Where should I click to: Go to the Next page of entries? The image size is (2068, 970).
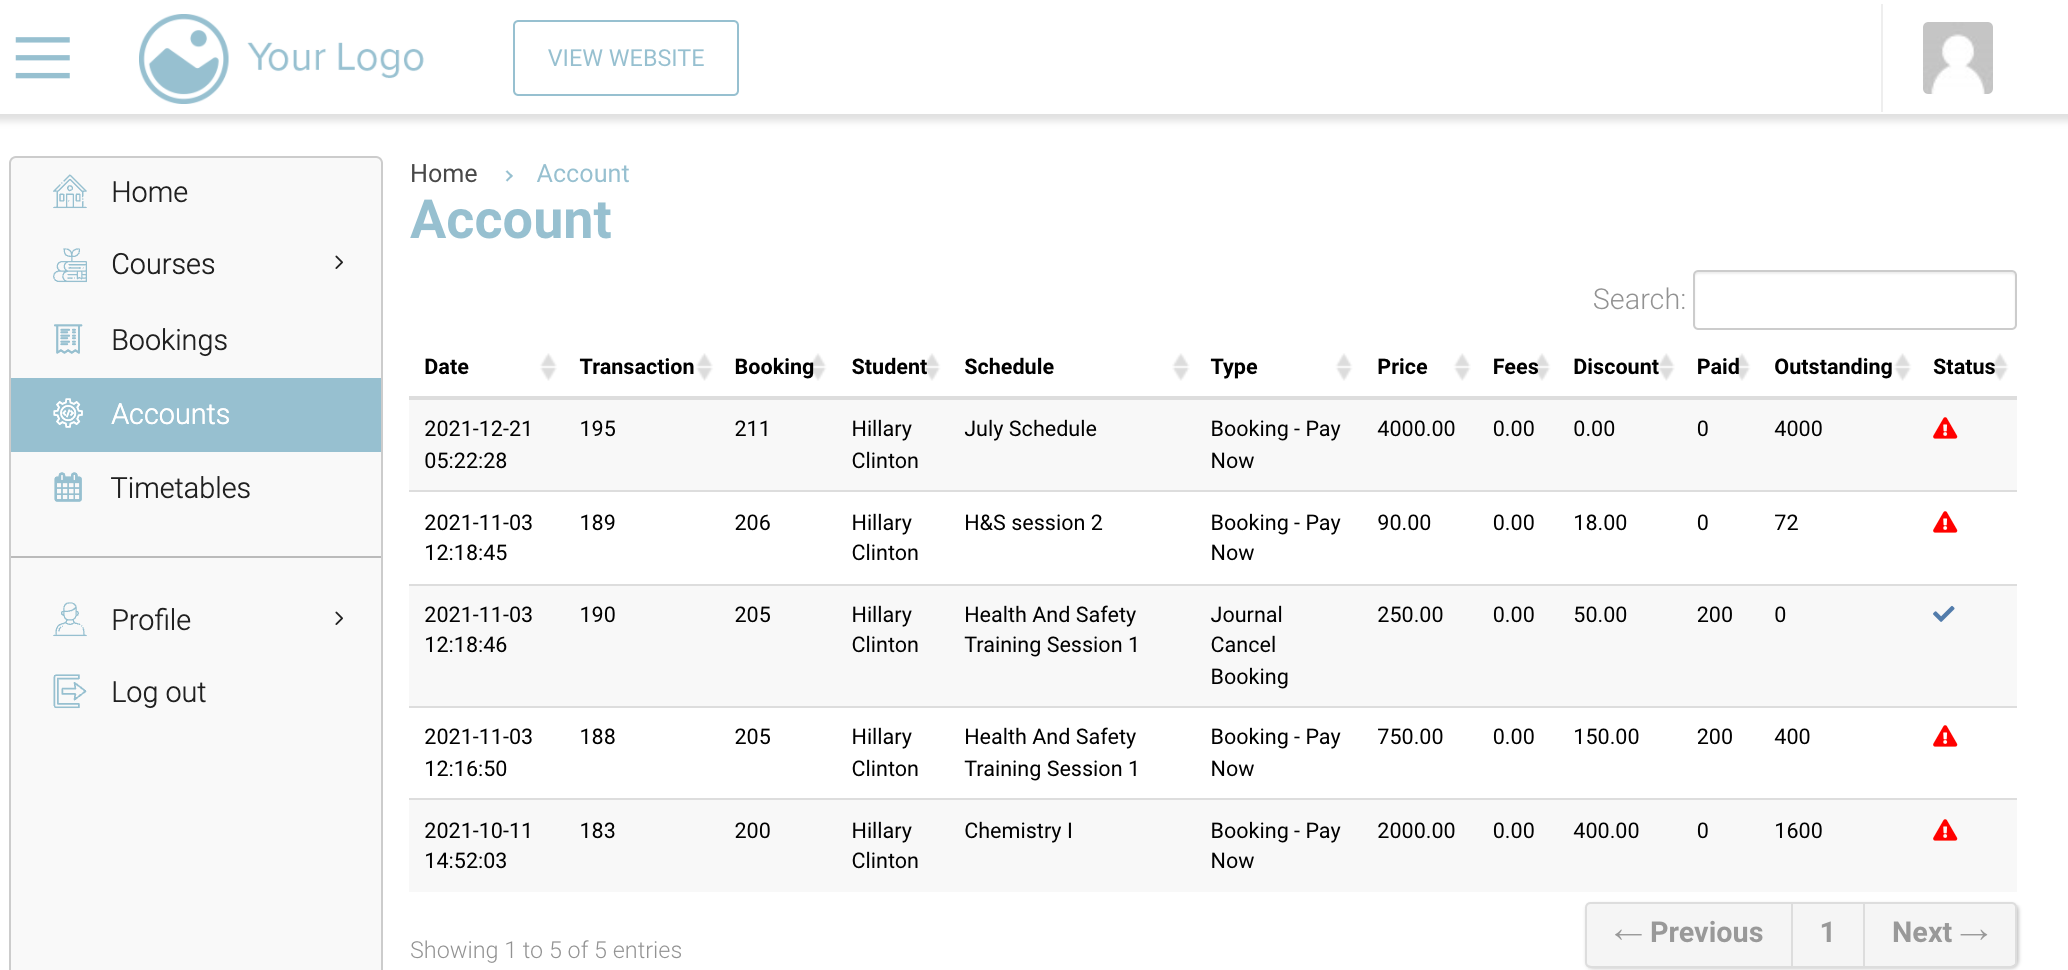1939,933
